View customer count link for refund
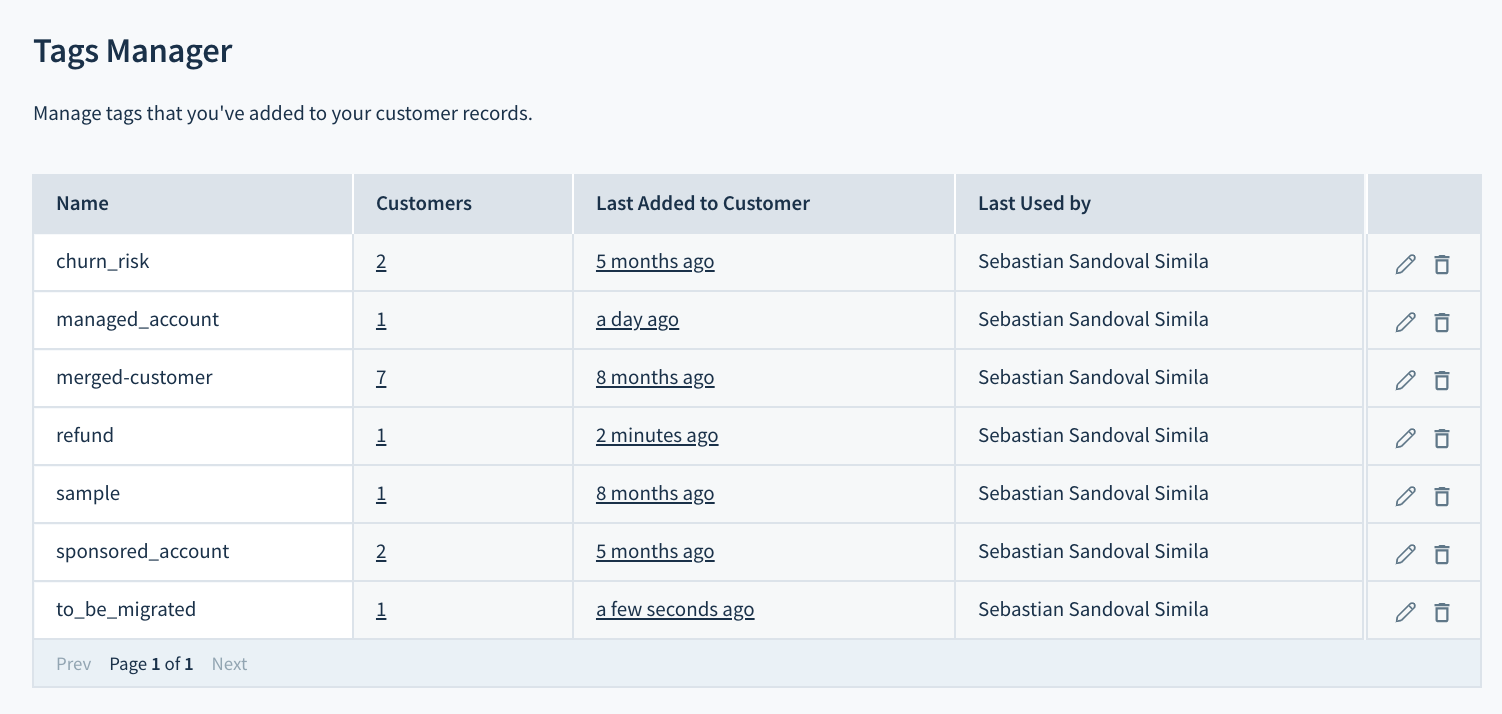 381,436
